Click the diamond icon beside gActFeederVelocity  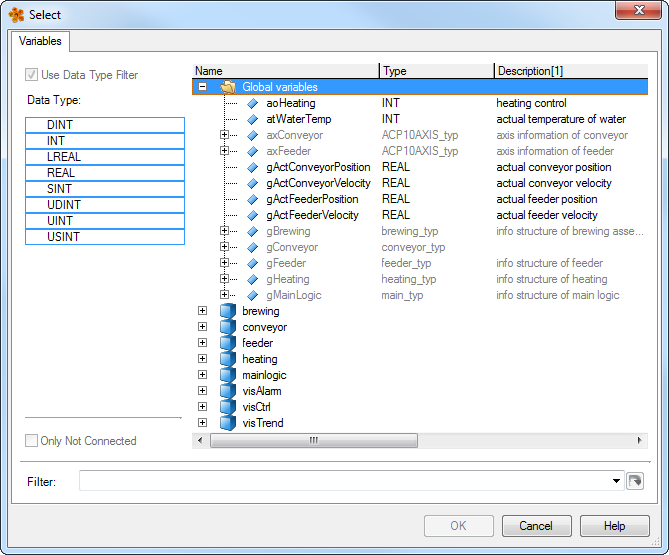point(253,215)
